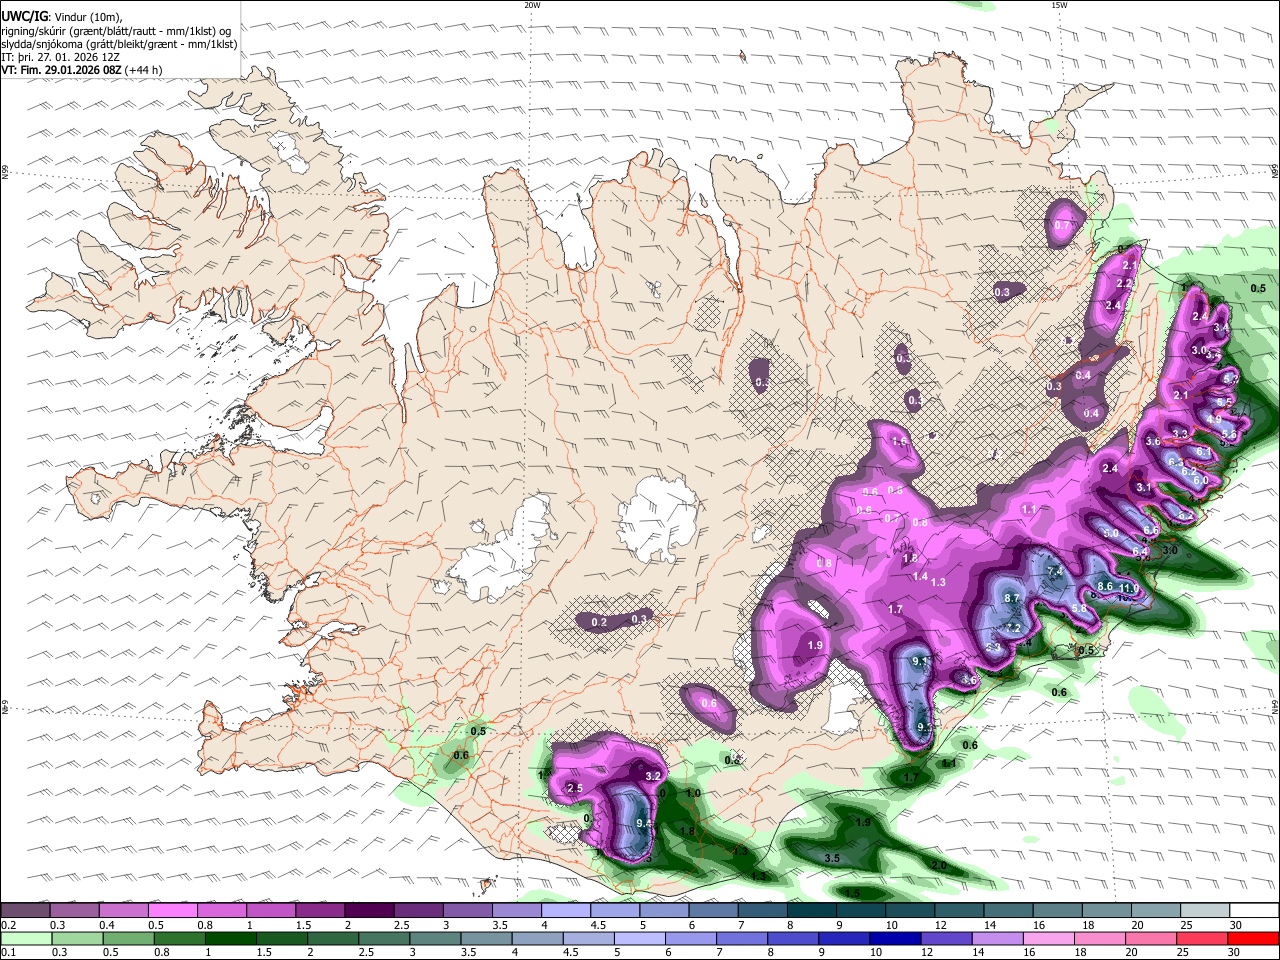Choose the deep navy 10–12 rain-scale swatch

click(x=897, y=939)
